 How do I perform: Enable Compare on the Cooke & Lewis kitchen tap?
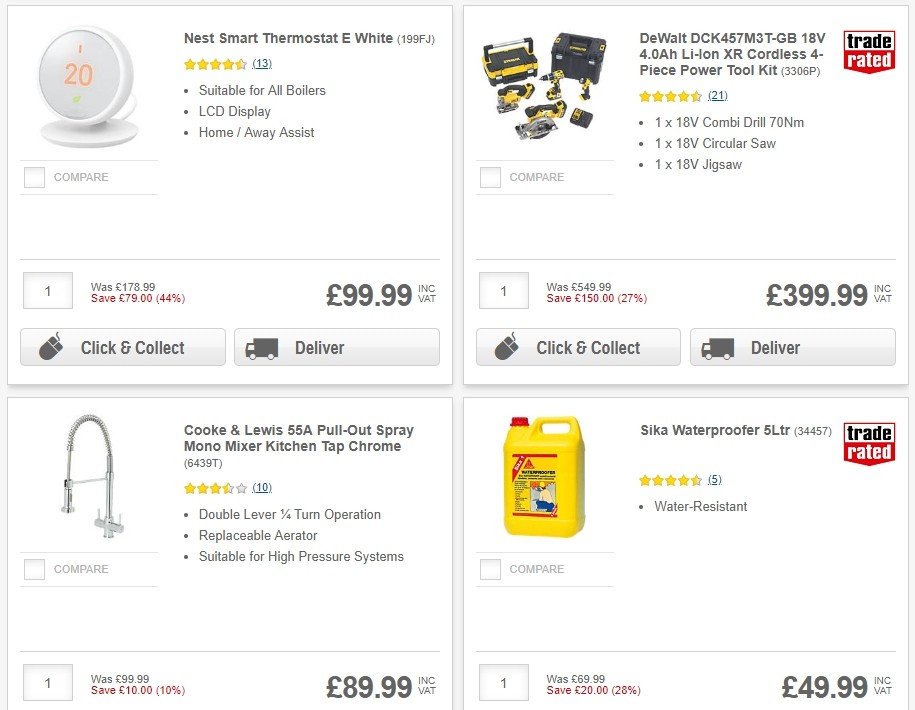[x=34, y=569]
